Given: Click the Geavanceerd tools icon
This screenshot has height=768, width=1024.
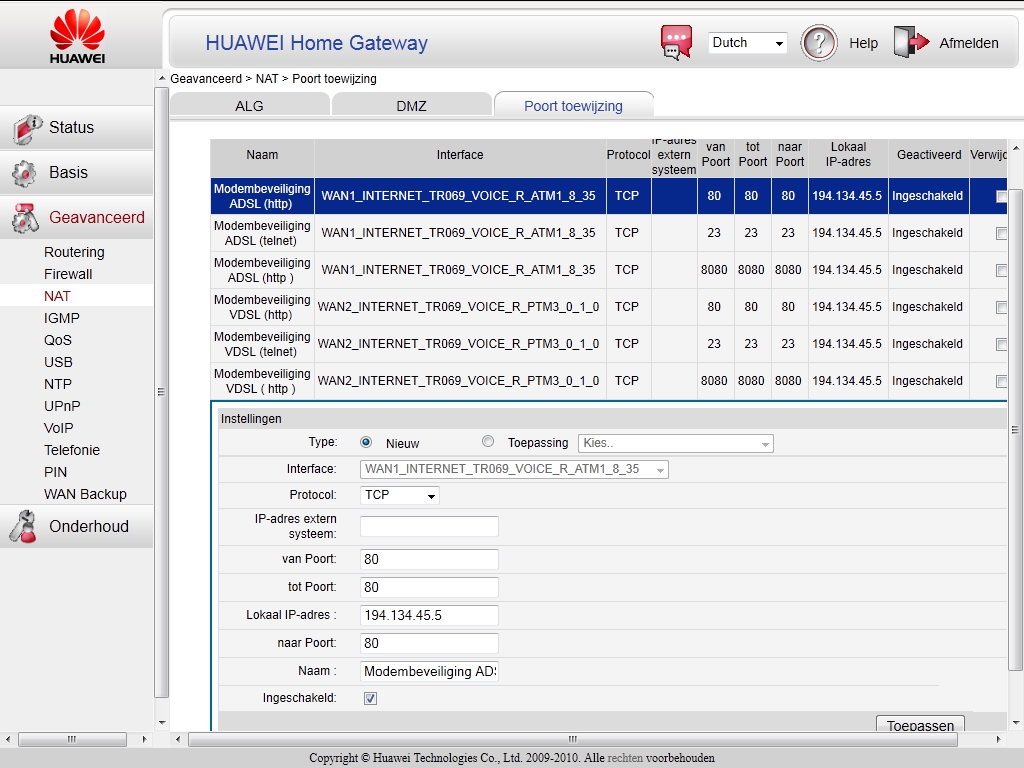Looking at the screenshot, I should coord(25,218).
